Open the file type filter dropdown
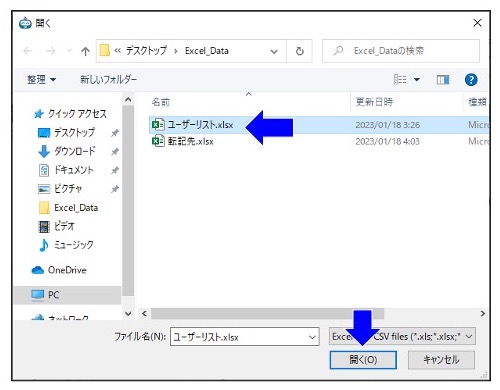Viewport: 500px width, 390px height. pyautogui.click(x=402, y=337)
